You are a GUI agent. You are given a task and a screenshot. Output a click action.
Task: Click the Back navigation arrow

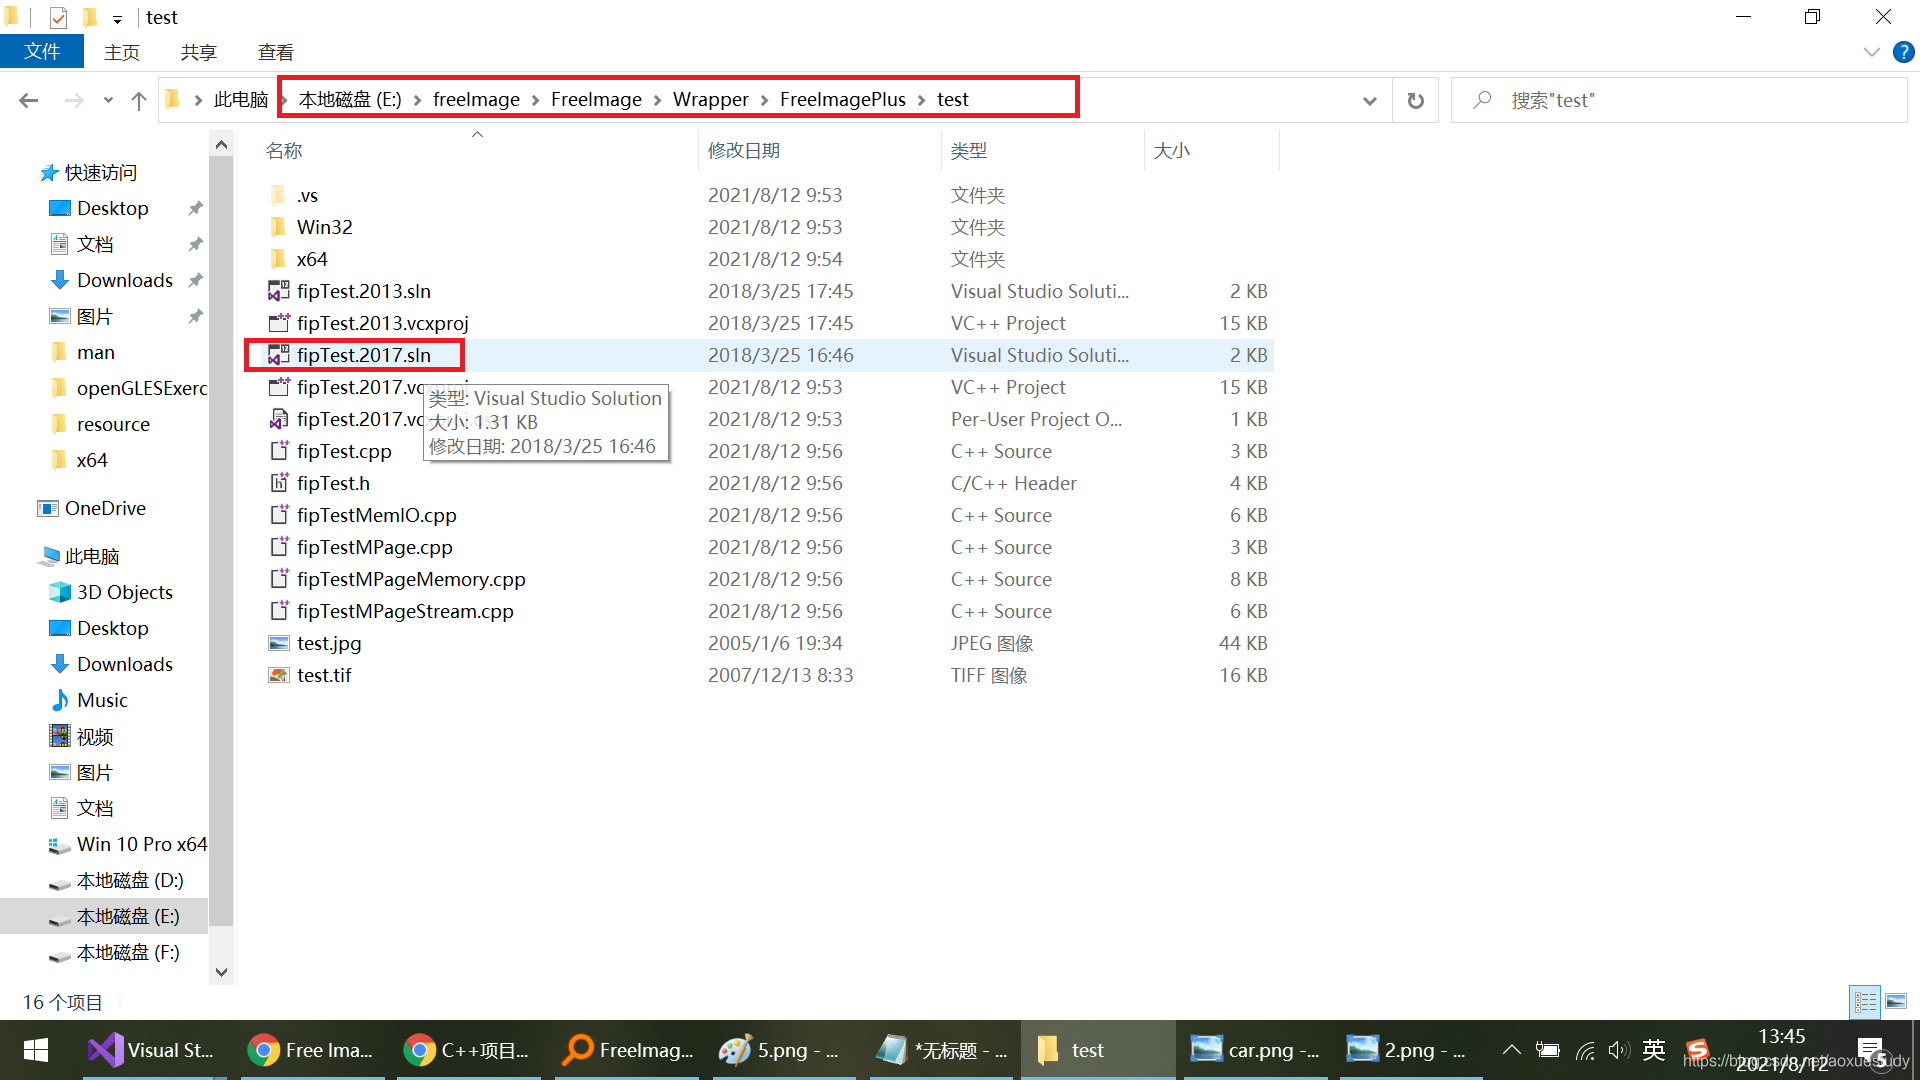click(x=29, y=100)
